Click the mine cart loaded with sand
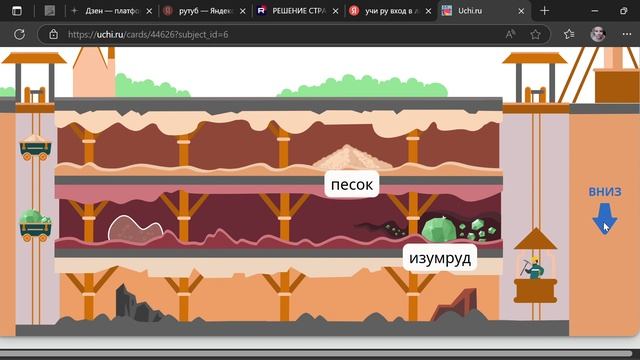The height and width of the screenshot is (360, 640). coord(35,147)
